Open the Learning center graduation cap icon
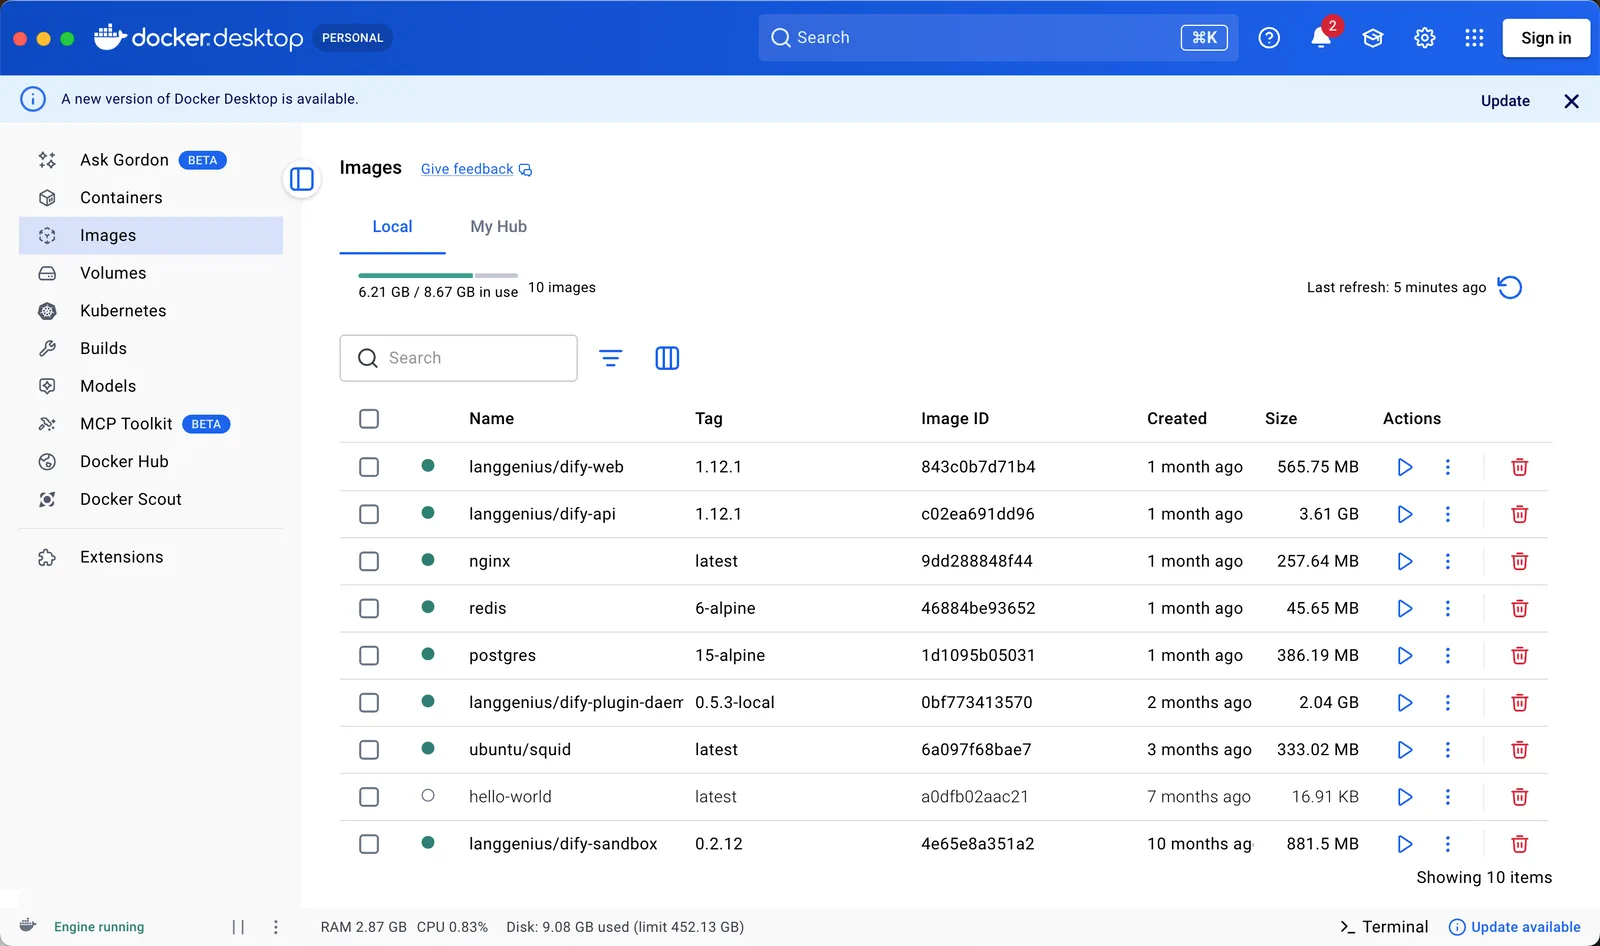The image size is (1600, 946). pyautogui.click(x=1373, y=38)
